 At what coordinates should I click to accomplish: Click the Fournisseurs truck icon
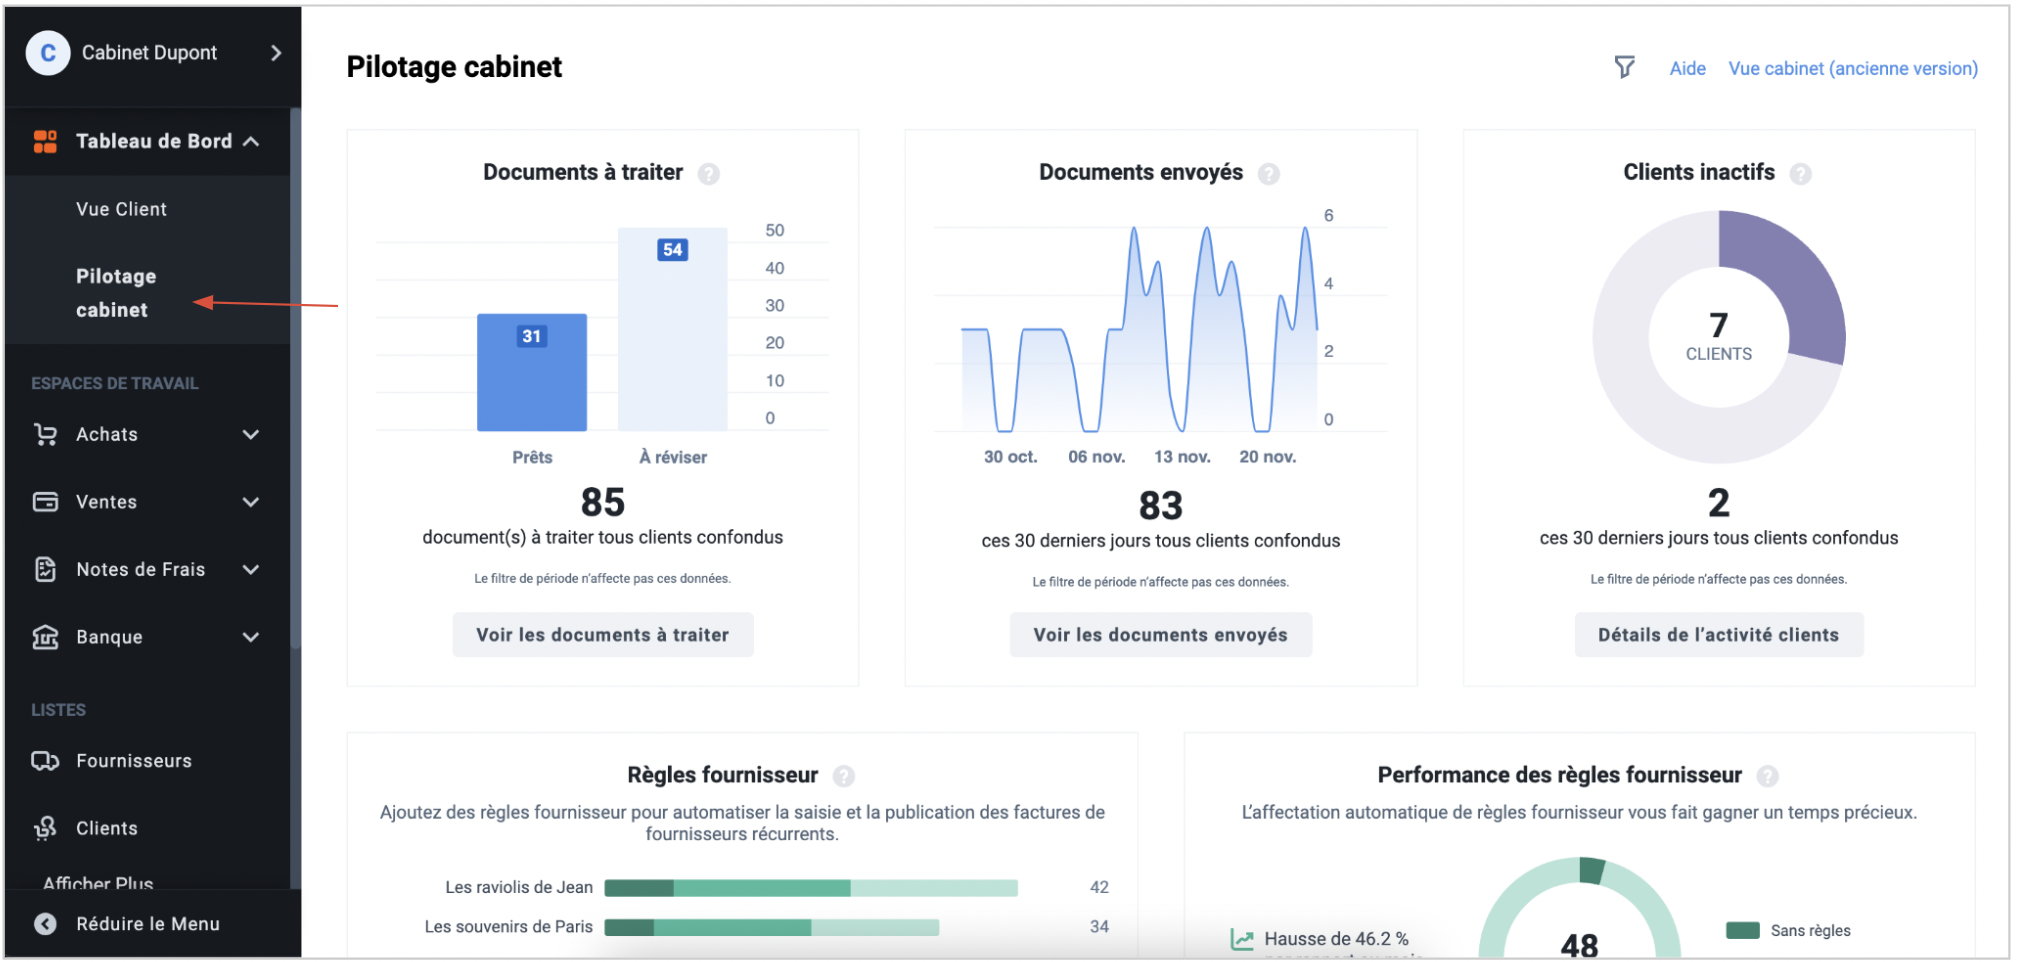point(45,761)
